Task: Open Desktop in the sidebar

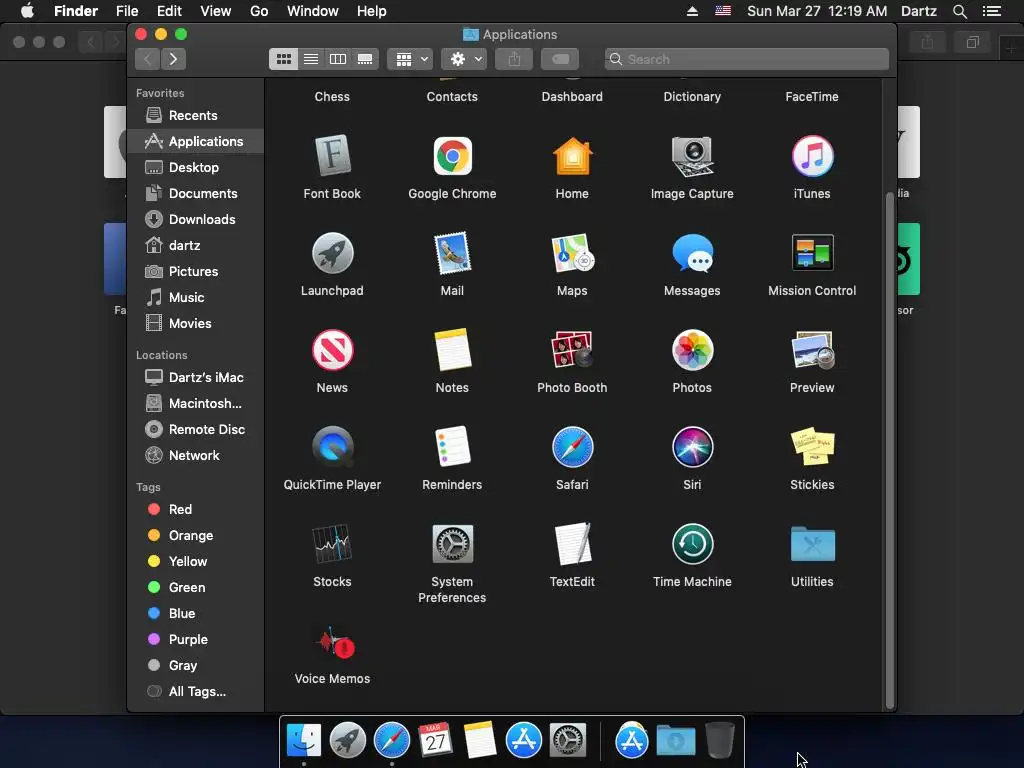Action: (x=195, y=168)
